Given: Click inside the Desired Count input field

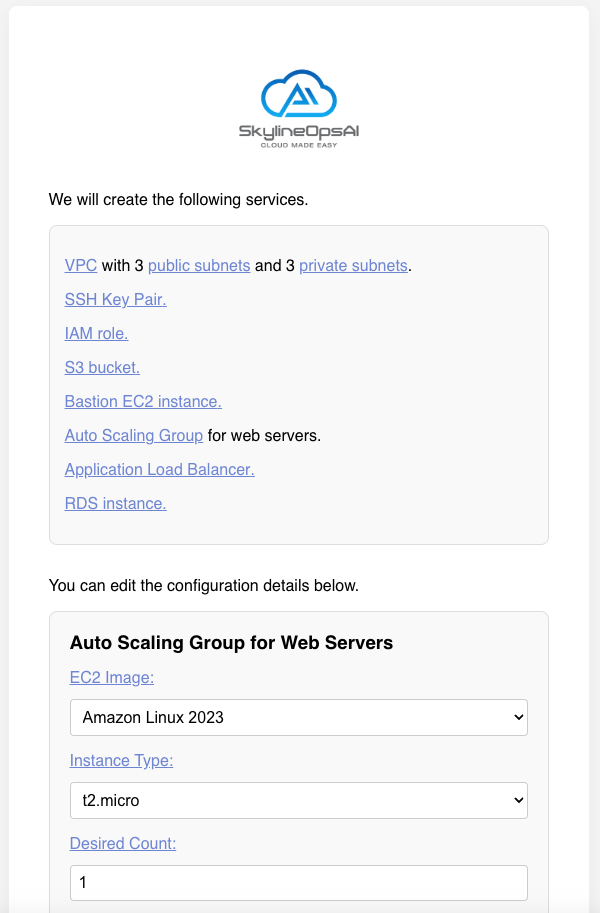Looking at the screenshot, I should point(298,882).
